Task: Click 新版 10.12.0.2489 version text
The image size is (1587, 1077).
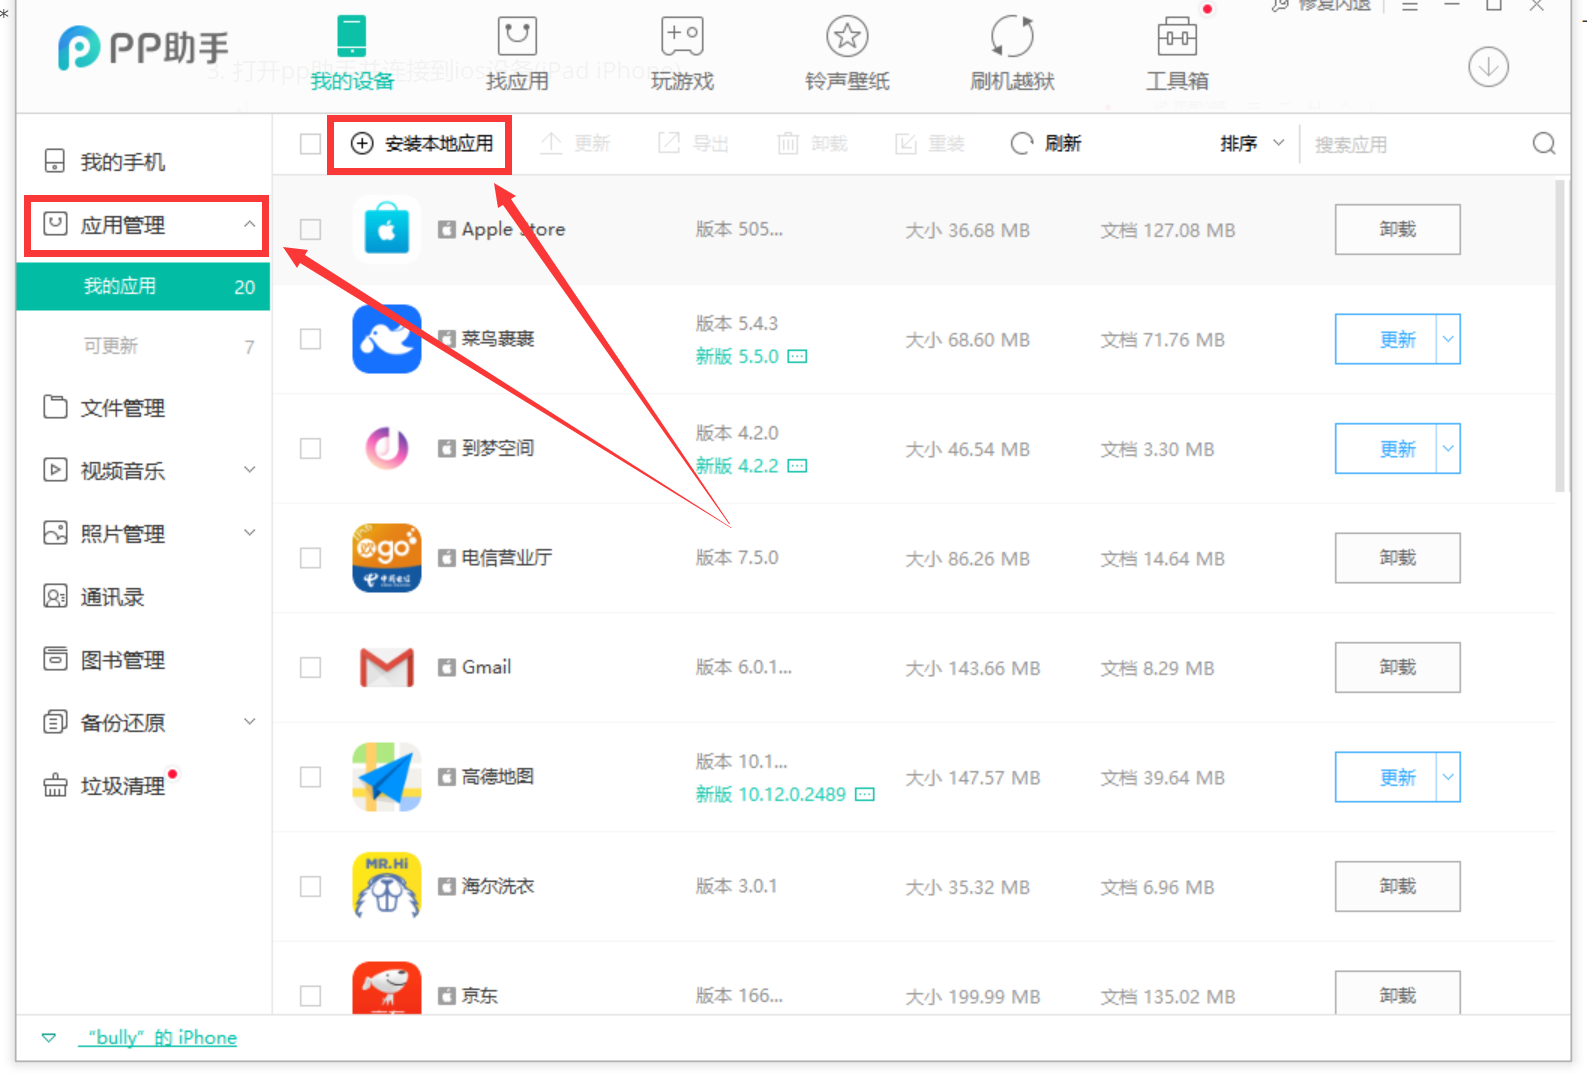Action: (771, 794)
